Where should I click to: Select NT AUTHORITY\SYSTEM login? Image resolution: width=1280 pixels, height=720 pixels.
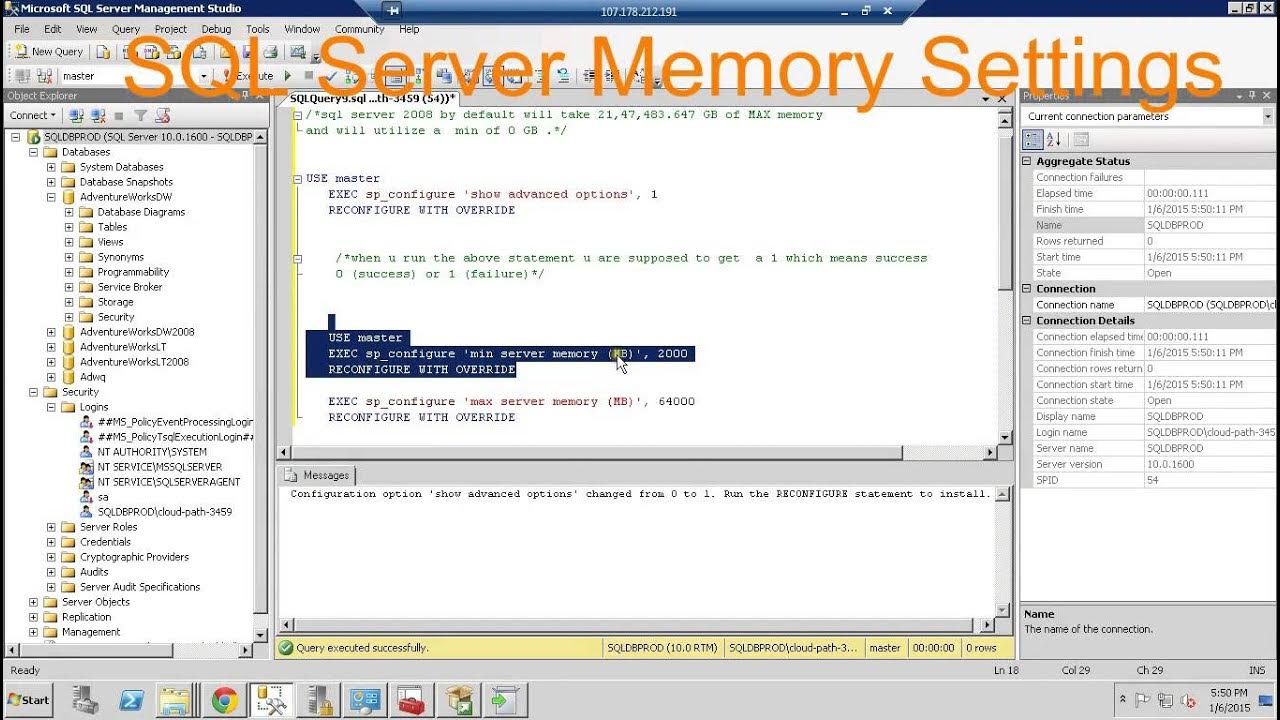pyautogui.click(x=152, y=452)
